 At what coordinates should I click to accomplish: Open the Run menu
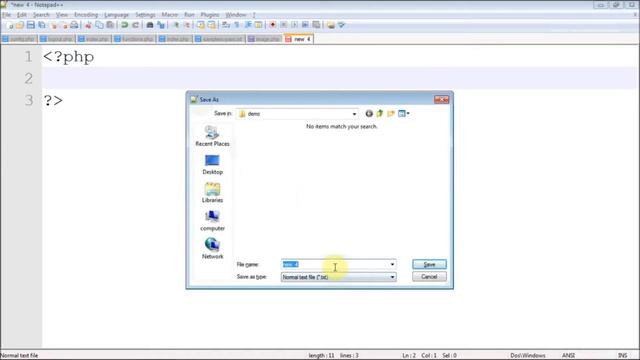click(189, 15)
